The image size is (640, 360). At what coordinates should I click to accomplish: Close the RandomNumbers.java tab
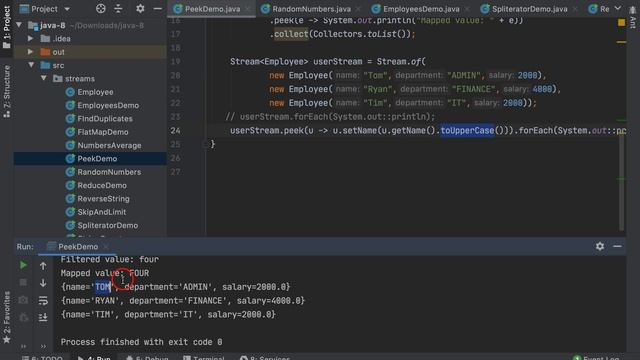coord(358,9)
